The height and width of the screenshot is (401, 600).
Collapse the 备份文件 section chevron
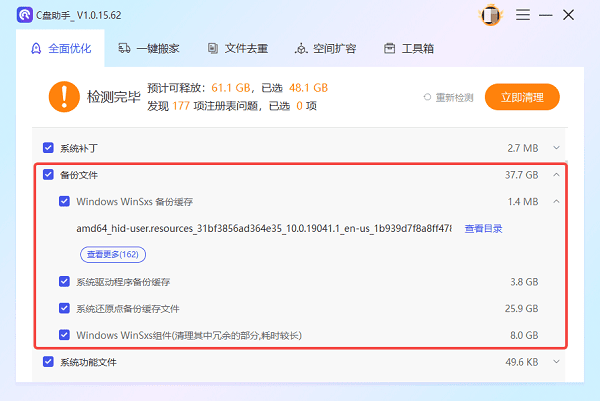[556, 175]
